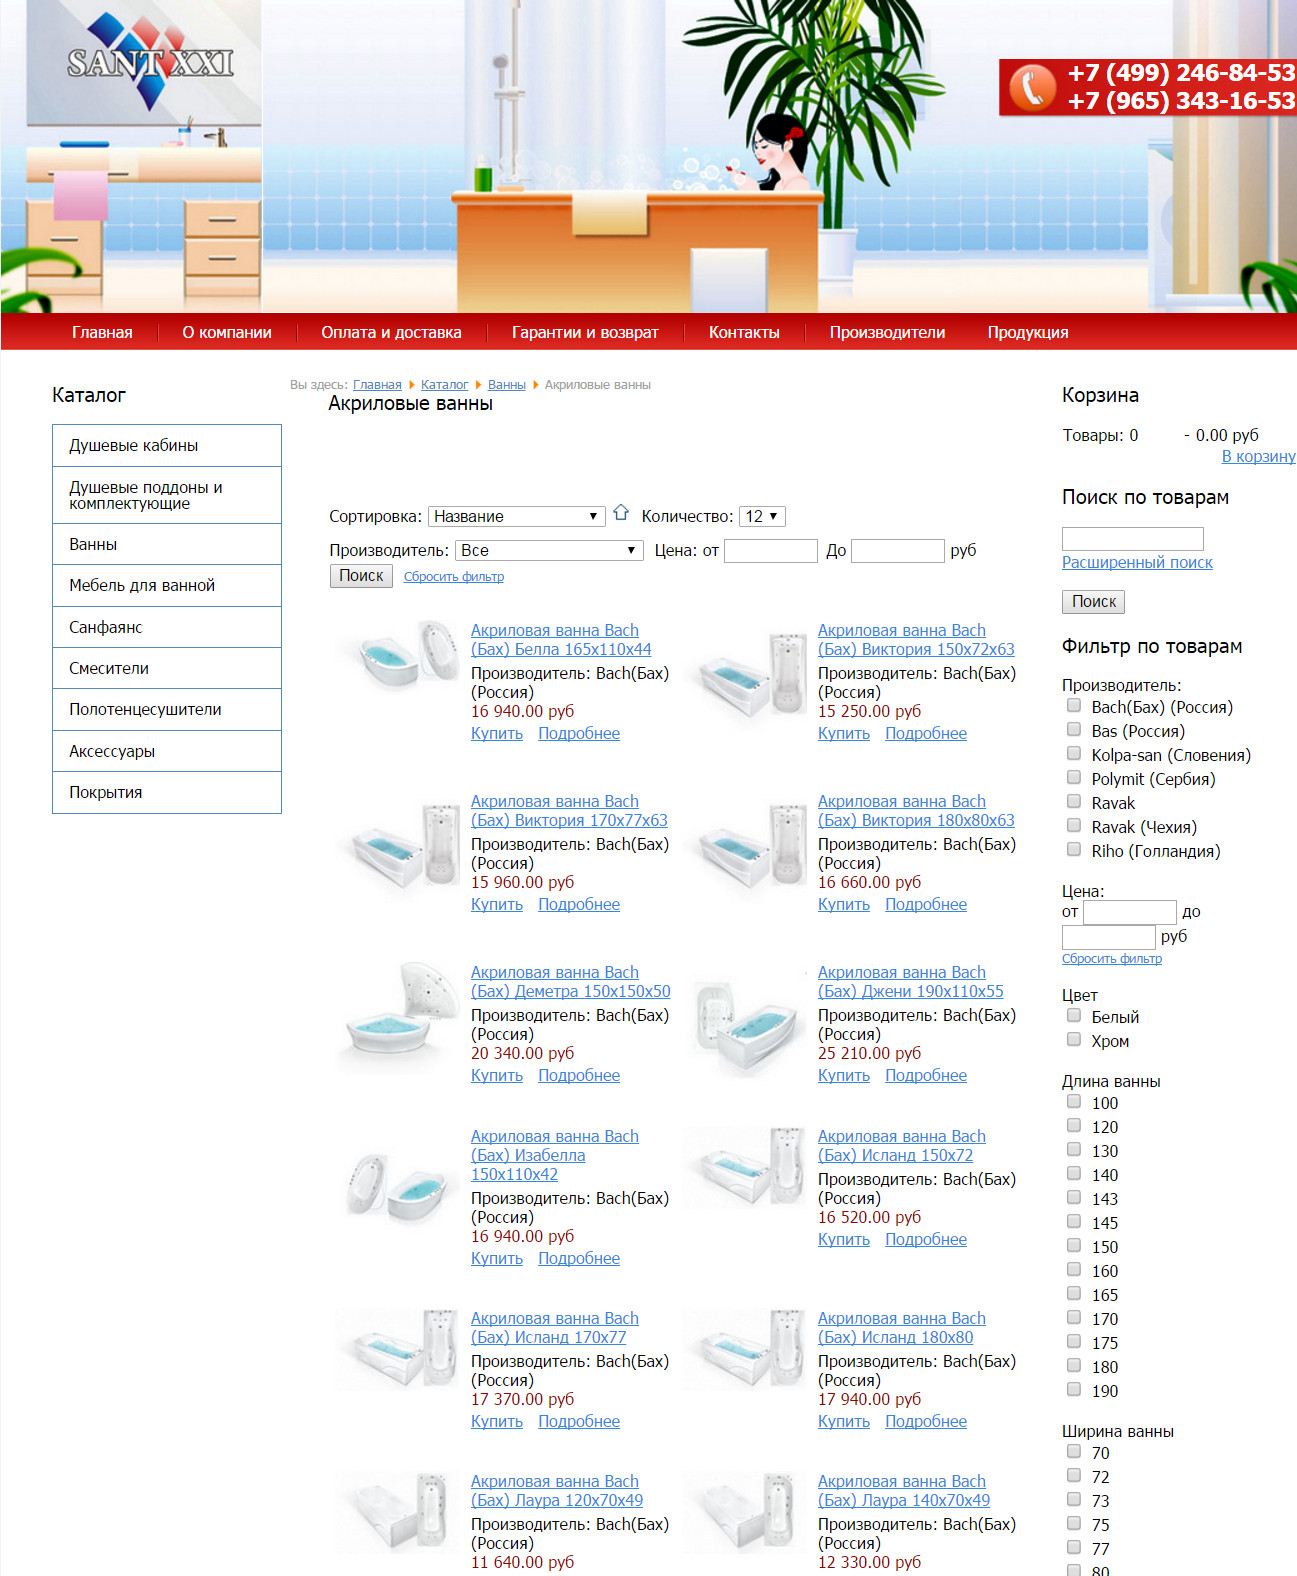Follow the В корзину link

click(1258, 456)
